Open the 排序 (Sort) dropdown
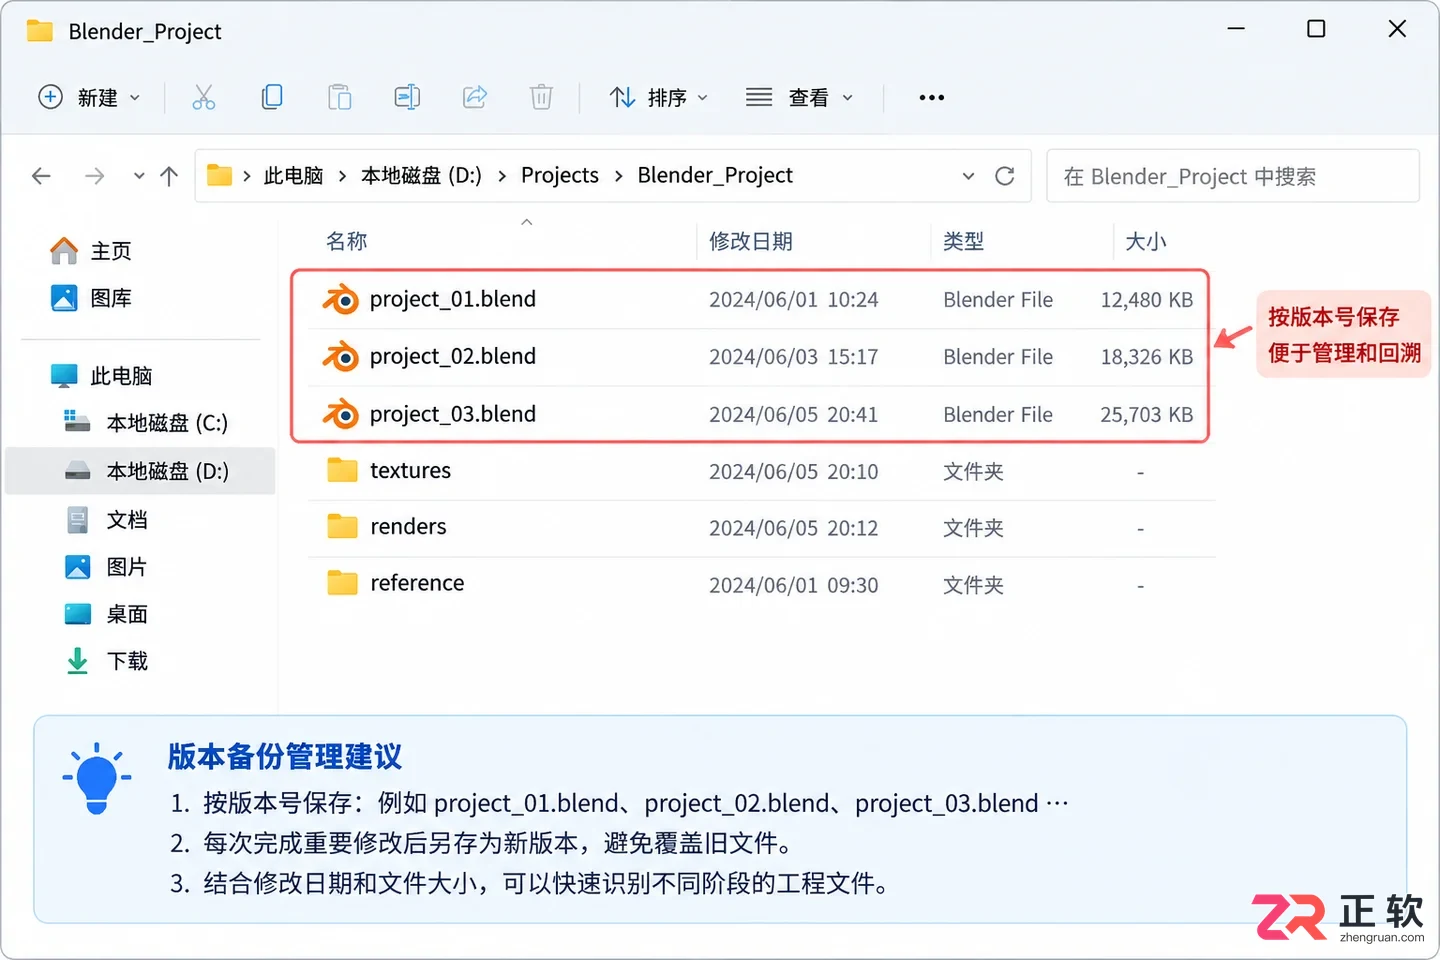The width and height of the screenshot is (1440, 960). point(659,97)
